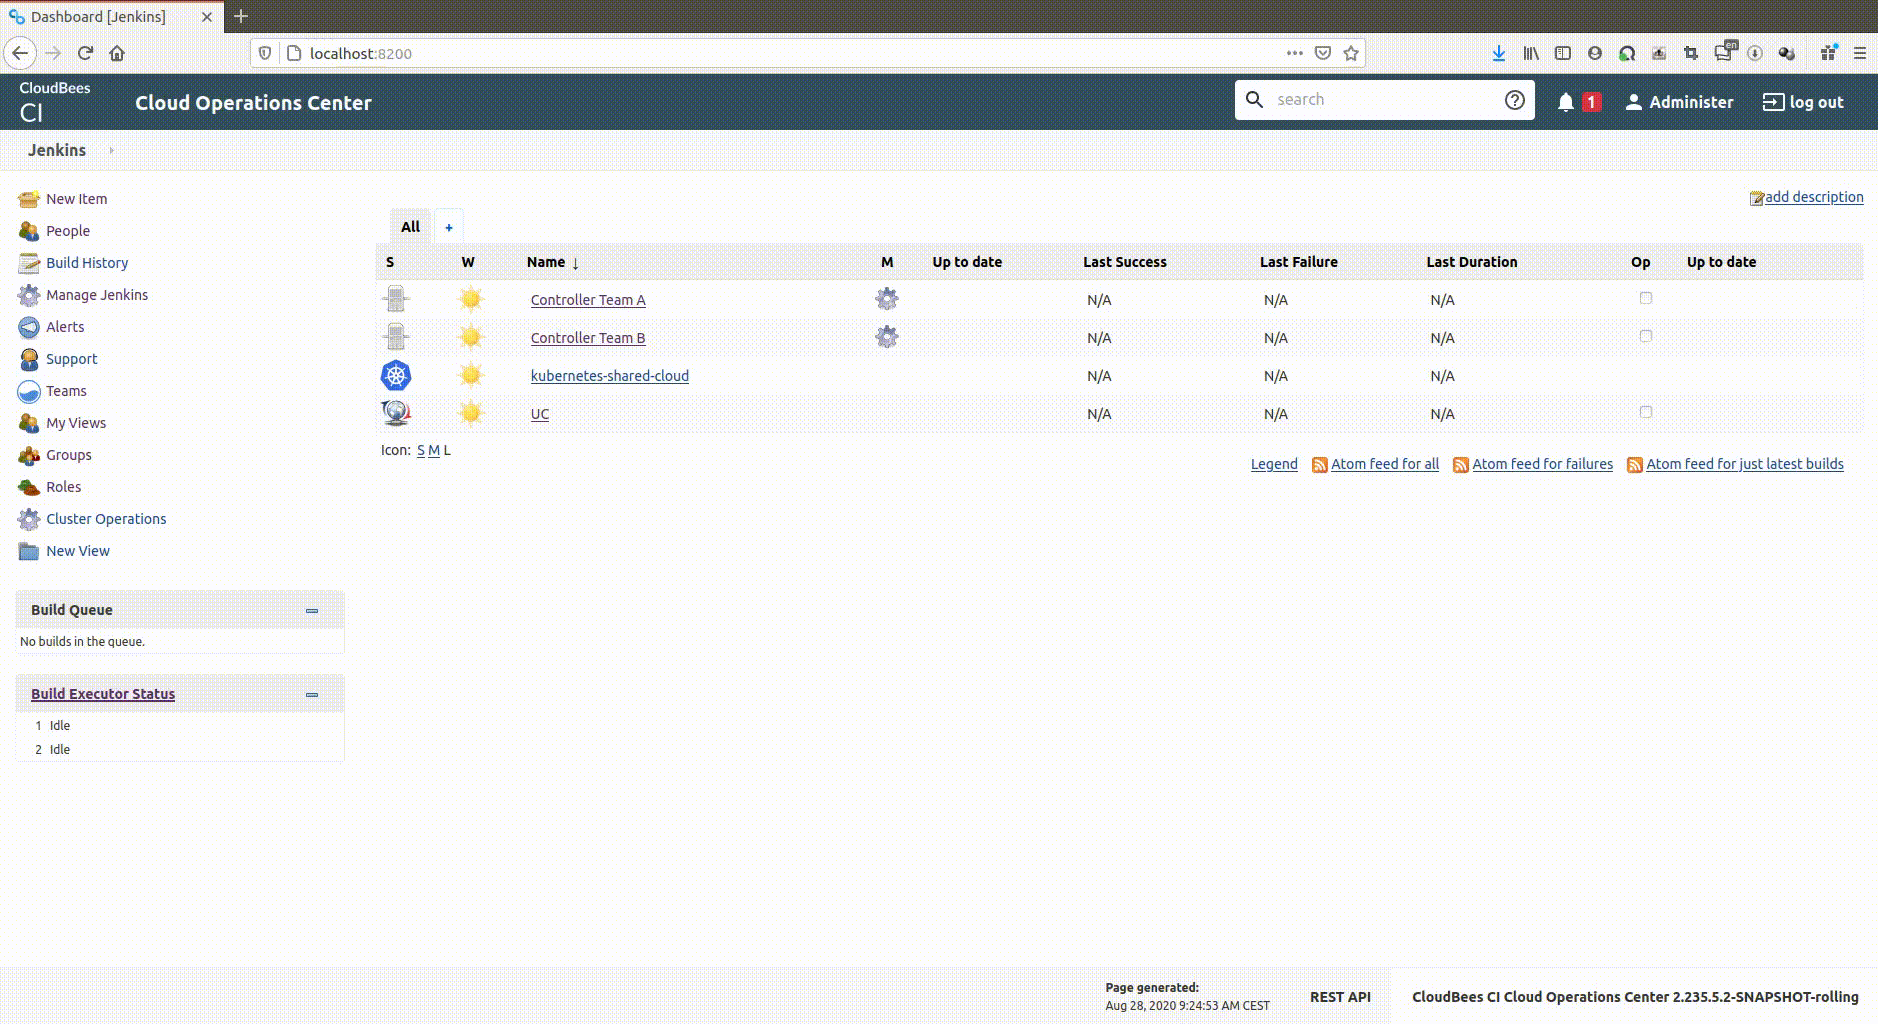The width and height of the screenshot is (1878, 1024).
Task: Sort by Last Success column header
Action: point(1125,262)
